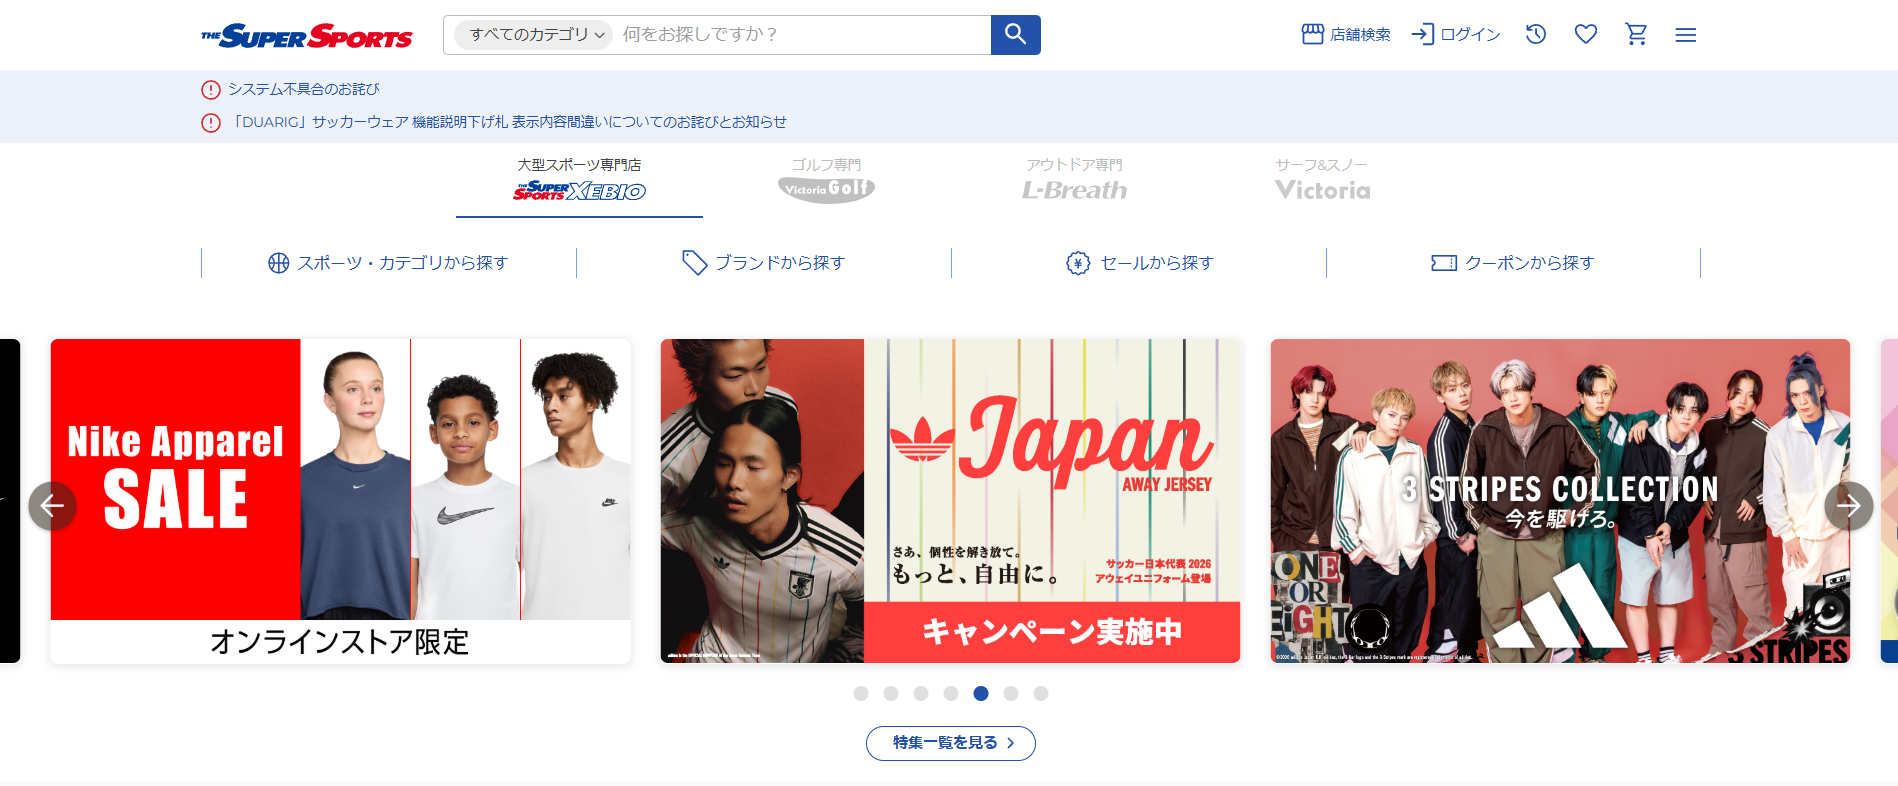Screen dimensions: 1898x786
Task: Open the browsing history clock icon
Action: 1535,35
